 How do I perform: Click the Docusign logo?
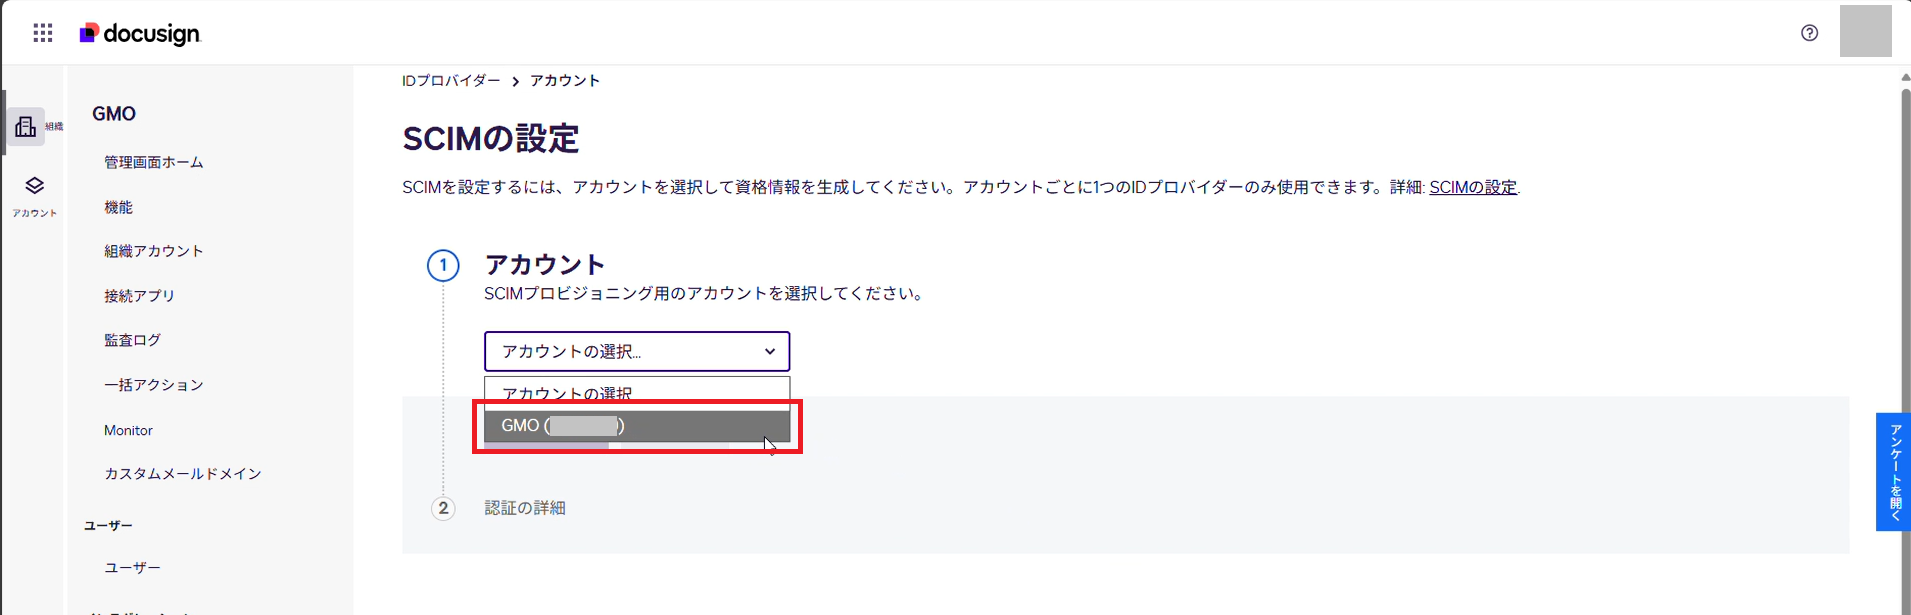(x=140, y=34)
